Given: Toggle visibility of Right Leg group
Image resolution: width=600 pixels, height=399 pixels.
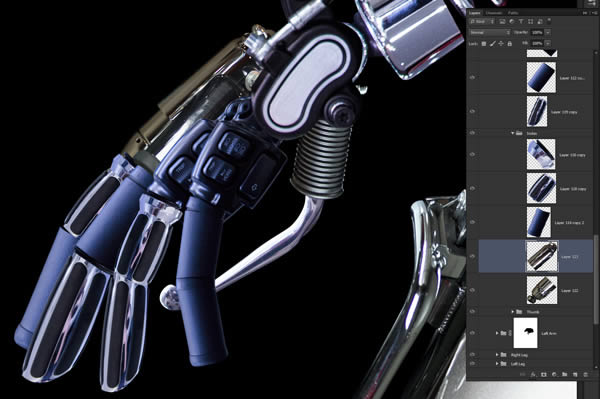Looking at the screenshot, I should coord(473,355).
